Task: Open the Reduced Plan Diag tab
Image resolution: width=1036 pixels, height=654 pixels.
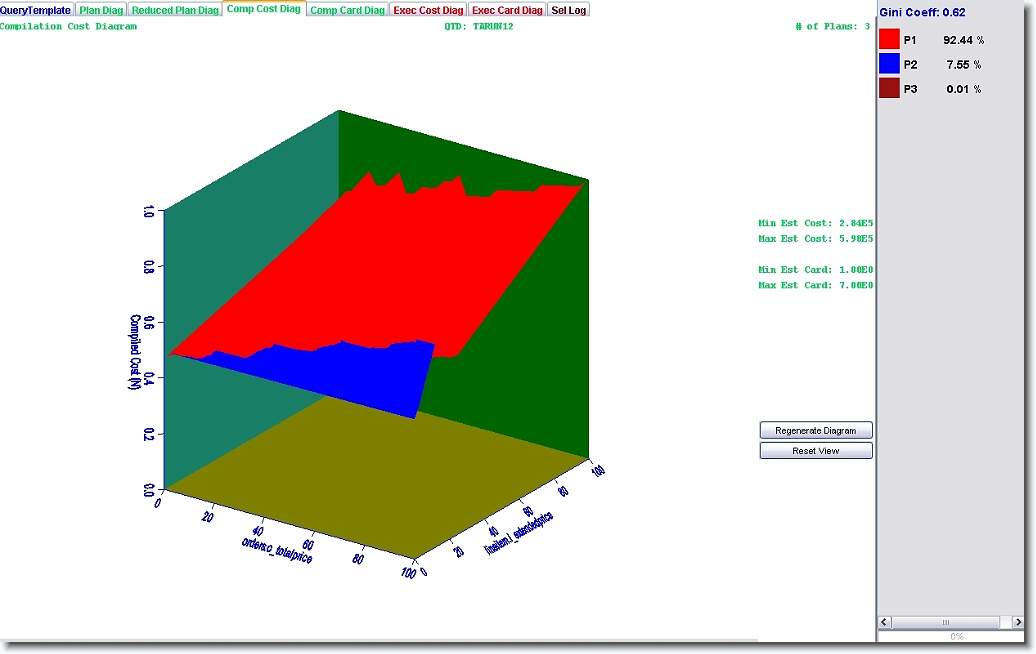Action: (175, 10)
